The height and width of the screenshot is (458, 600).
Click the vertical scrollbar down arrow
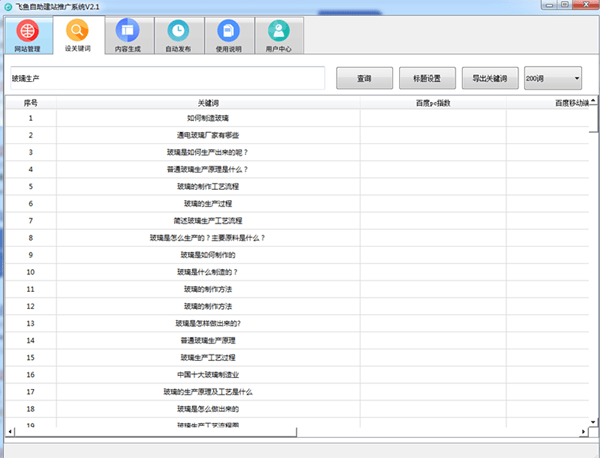pyautogui.click(x=594, y=420)
